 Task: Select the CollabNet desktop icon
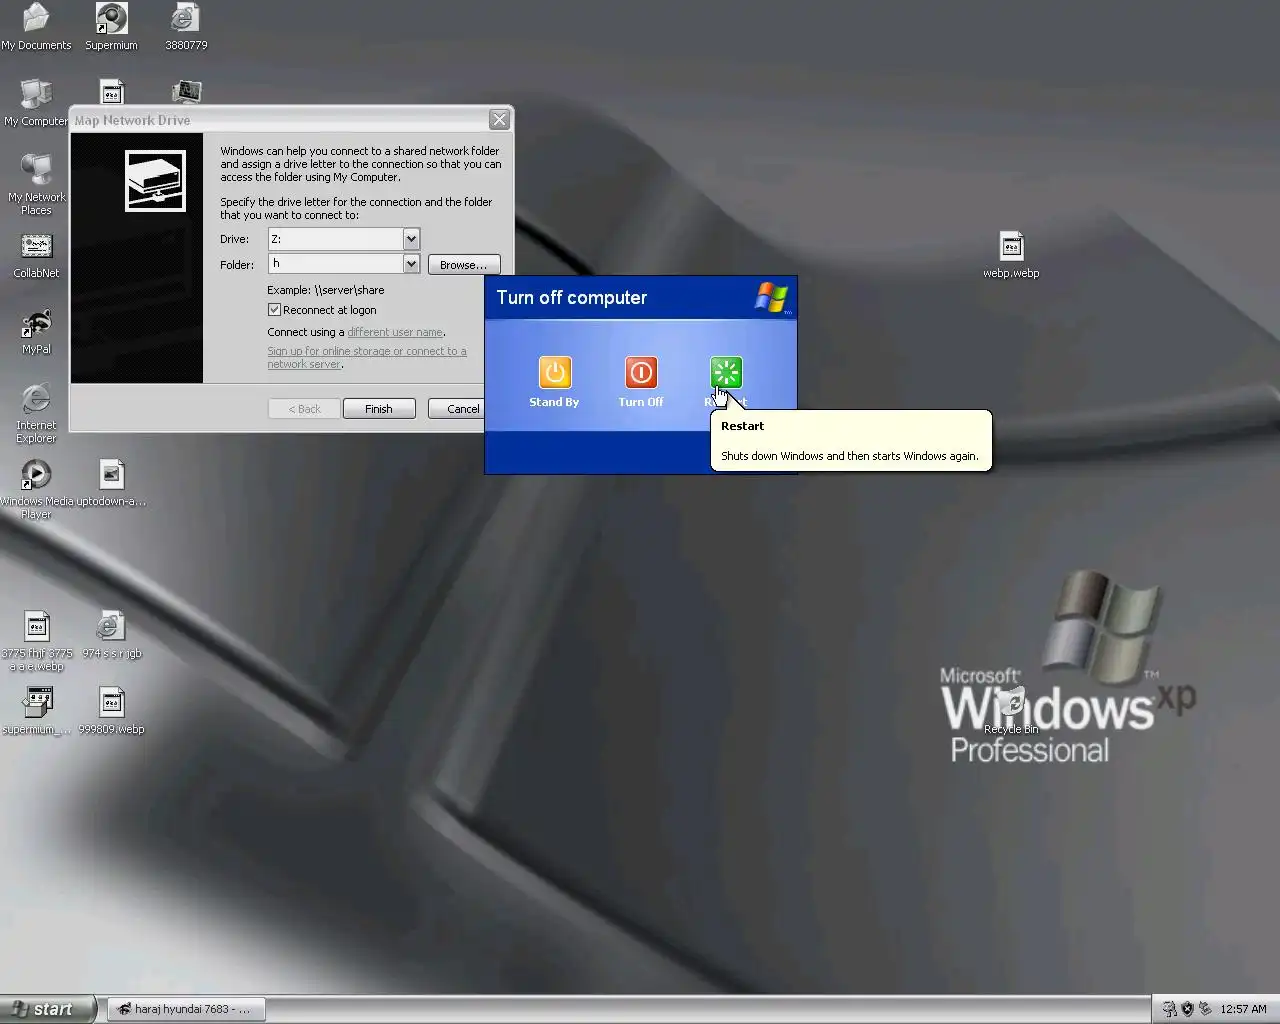coord(36,255)
